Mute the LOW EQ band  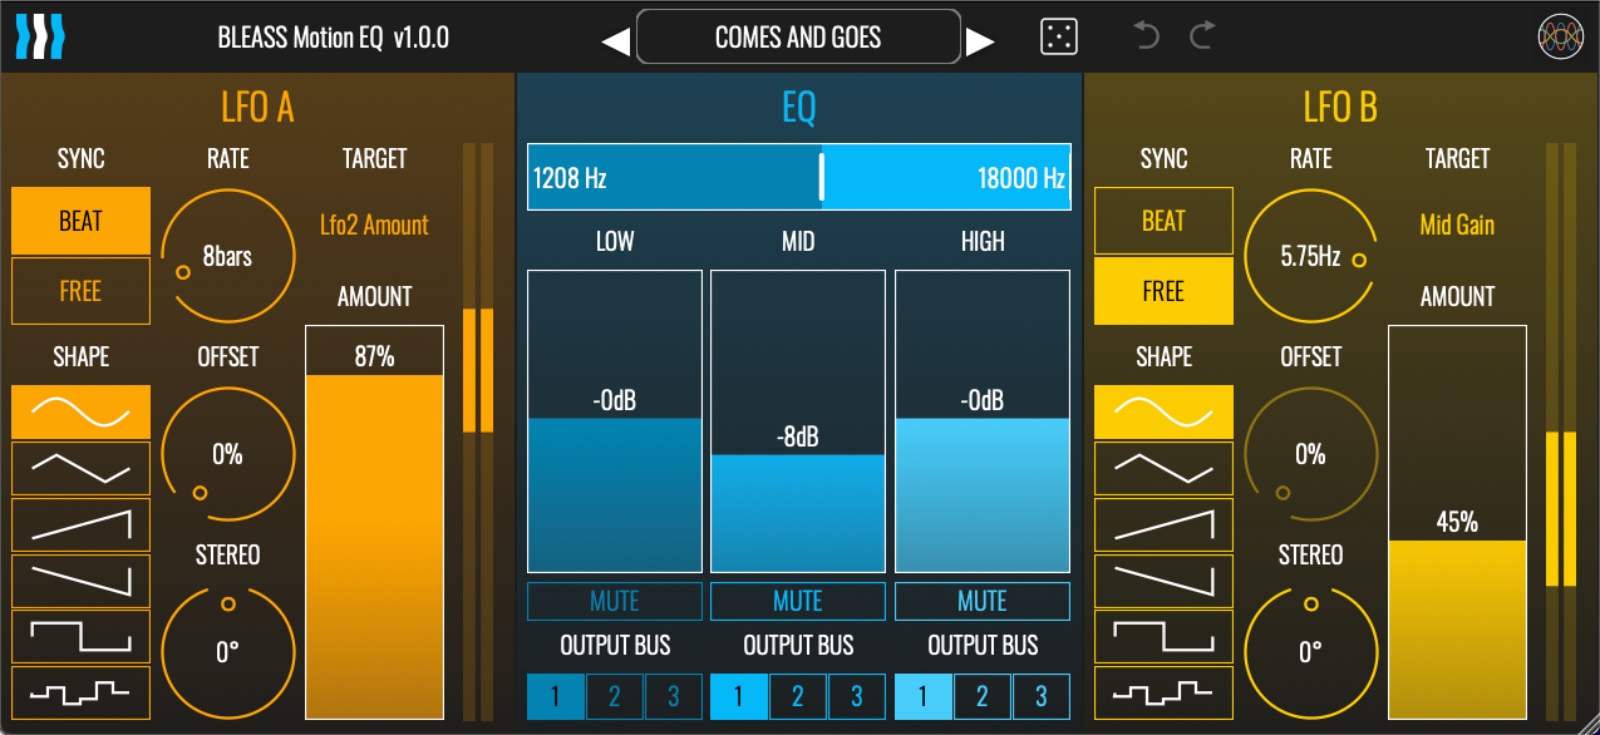614,601
